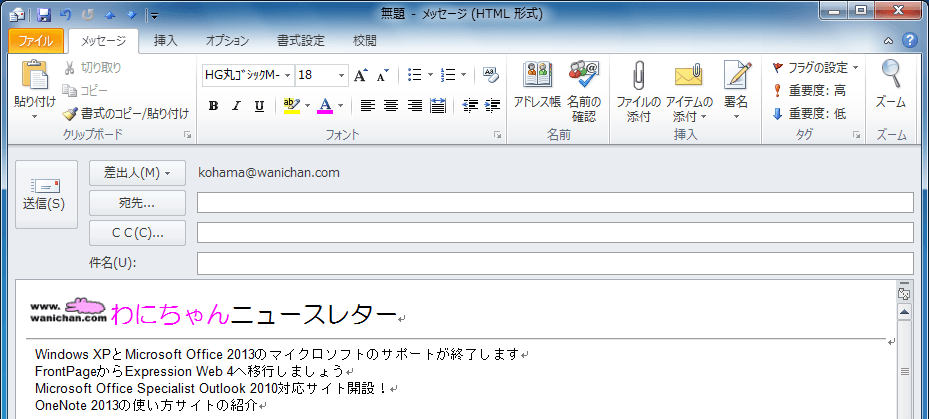Toggle 重要度: 低 low importance

809,113
